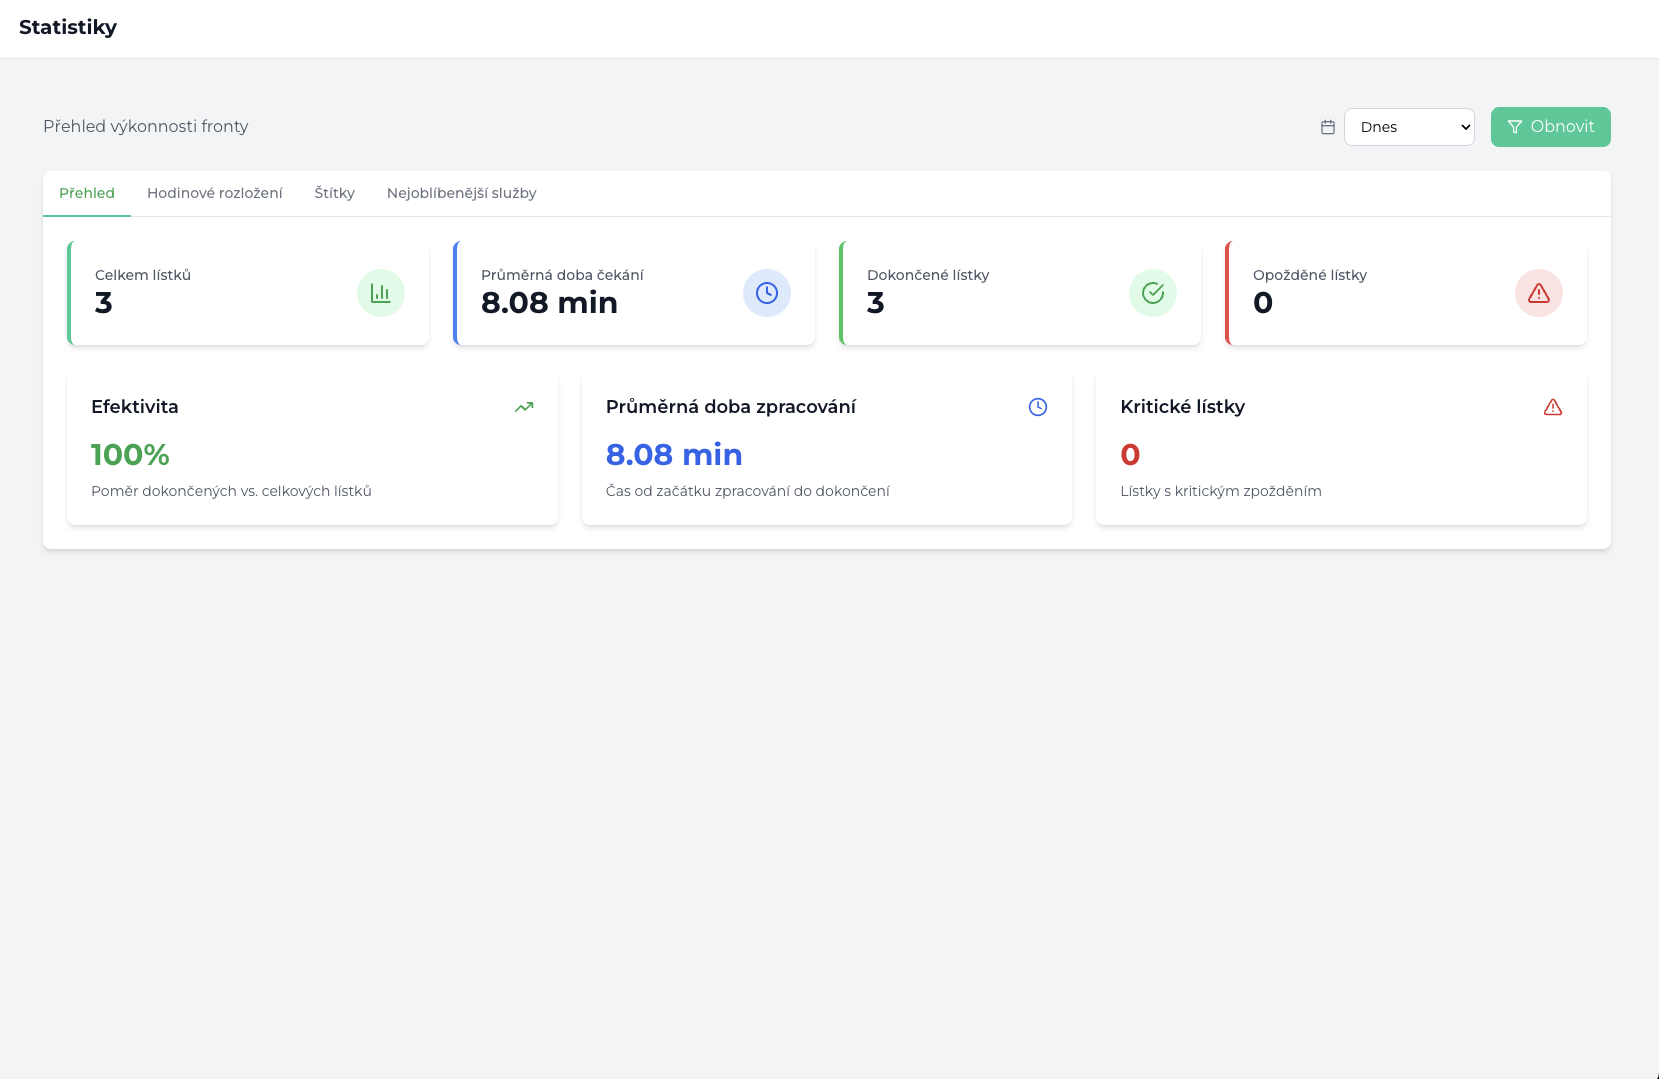Click the Celkem lístků summary card
This screenshot has height=1079, width=1659.
click(248, 293)
